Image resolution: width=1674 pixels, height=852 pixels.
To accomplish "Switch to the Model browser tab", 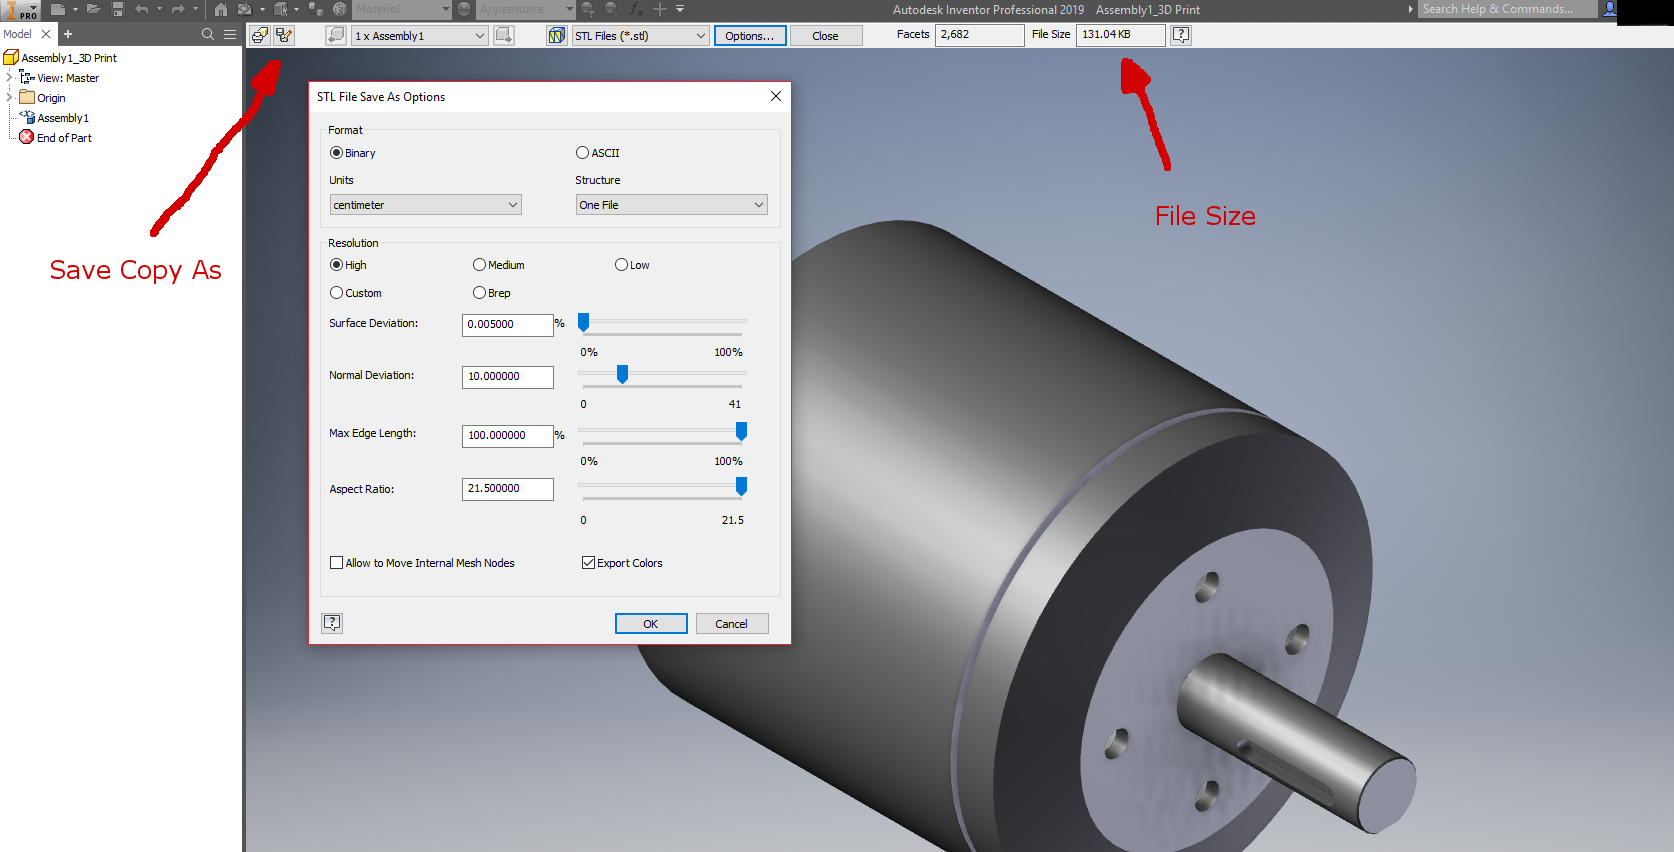I will pos(17,34).
